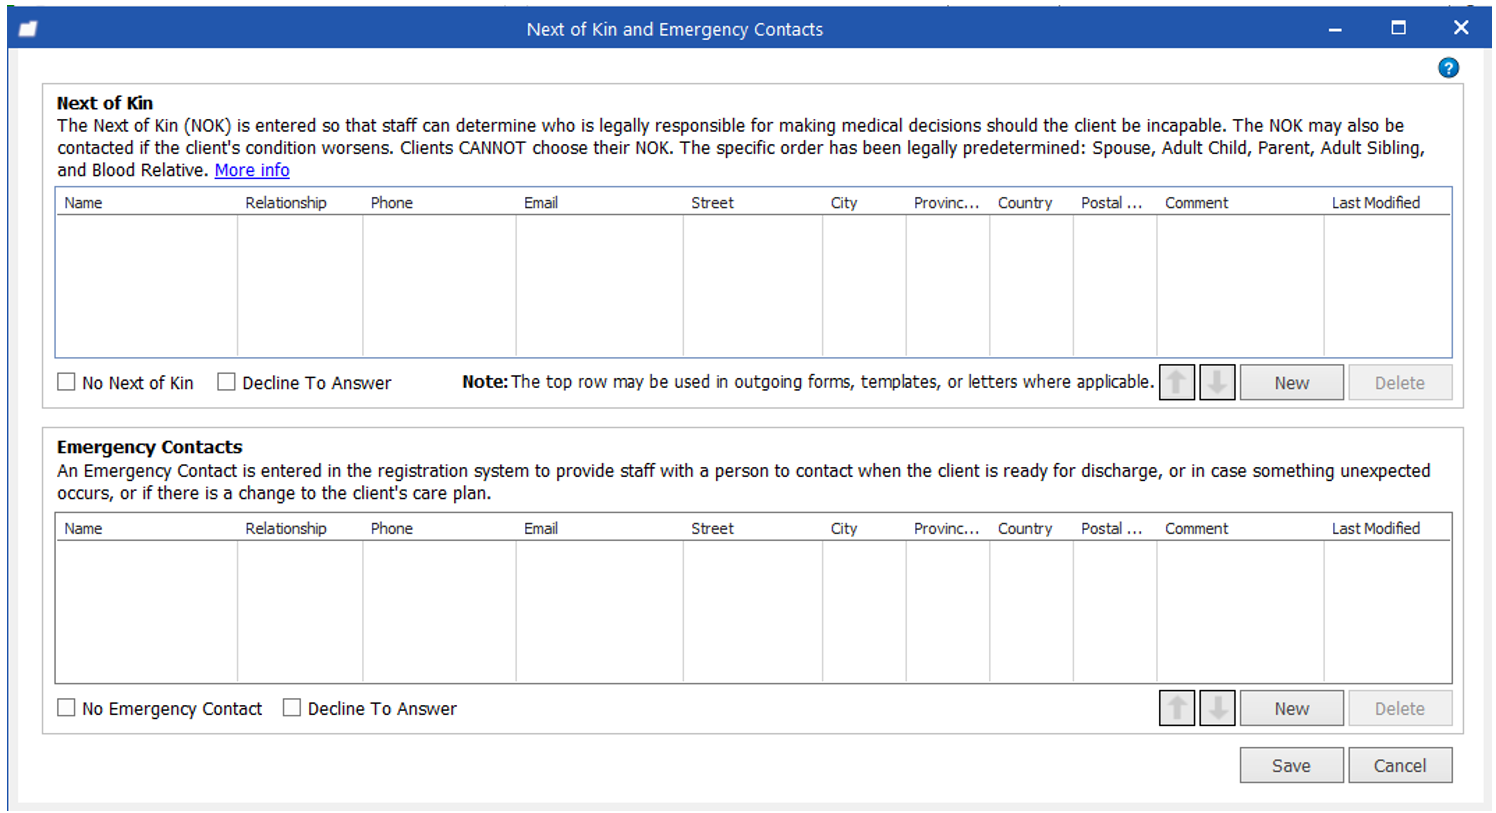
Task: Minimize the Next of Kin window
Action: tap(1335, 29)
